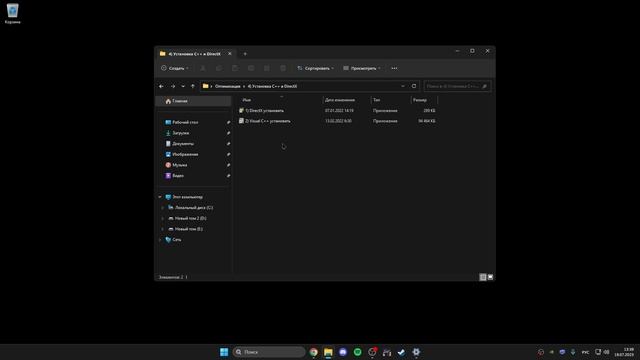Expand the Локальный диск (C:) node

pyautogui.click(x=162, y=208)
